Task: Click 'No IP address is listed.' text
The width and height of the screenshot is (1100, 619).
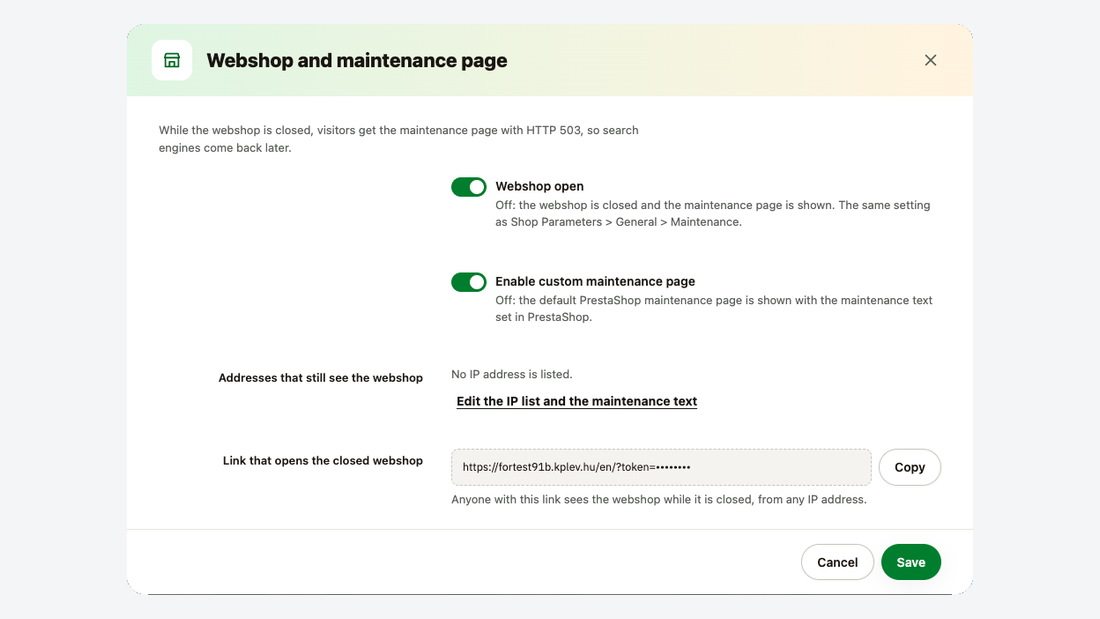Action: (x=511, y=374)
